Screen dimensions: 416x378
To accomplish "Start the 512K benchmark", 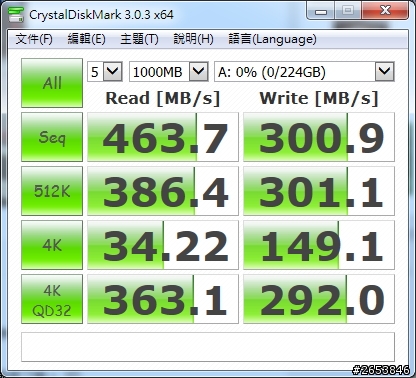I will coord(52,191).
